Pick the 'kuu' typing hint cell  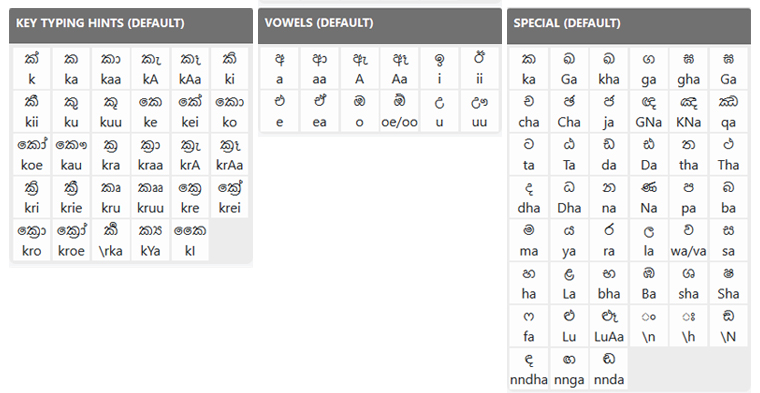[x=111, y=111]
